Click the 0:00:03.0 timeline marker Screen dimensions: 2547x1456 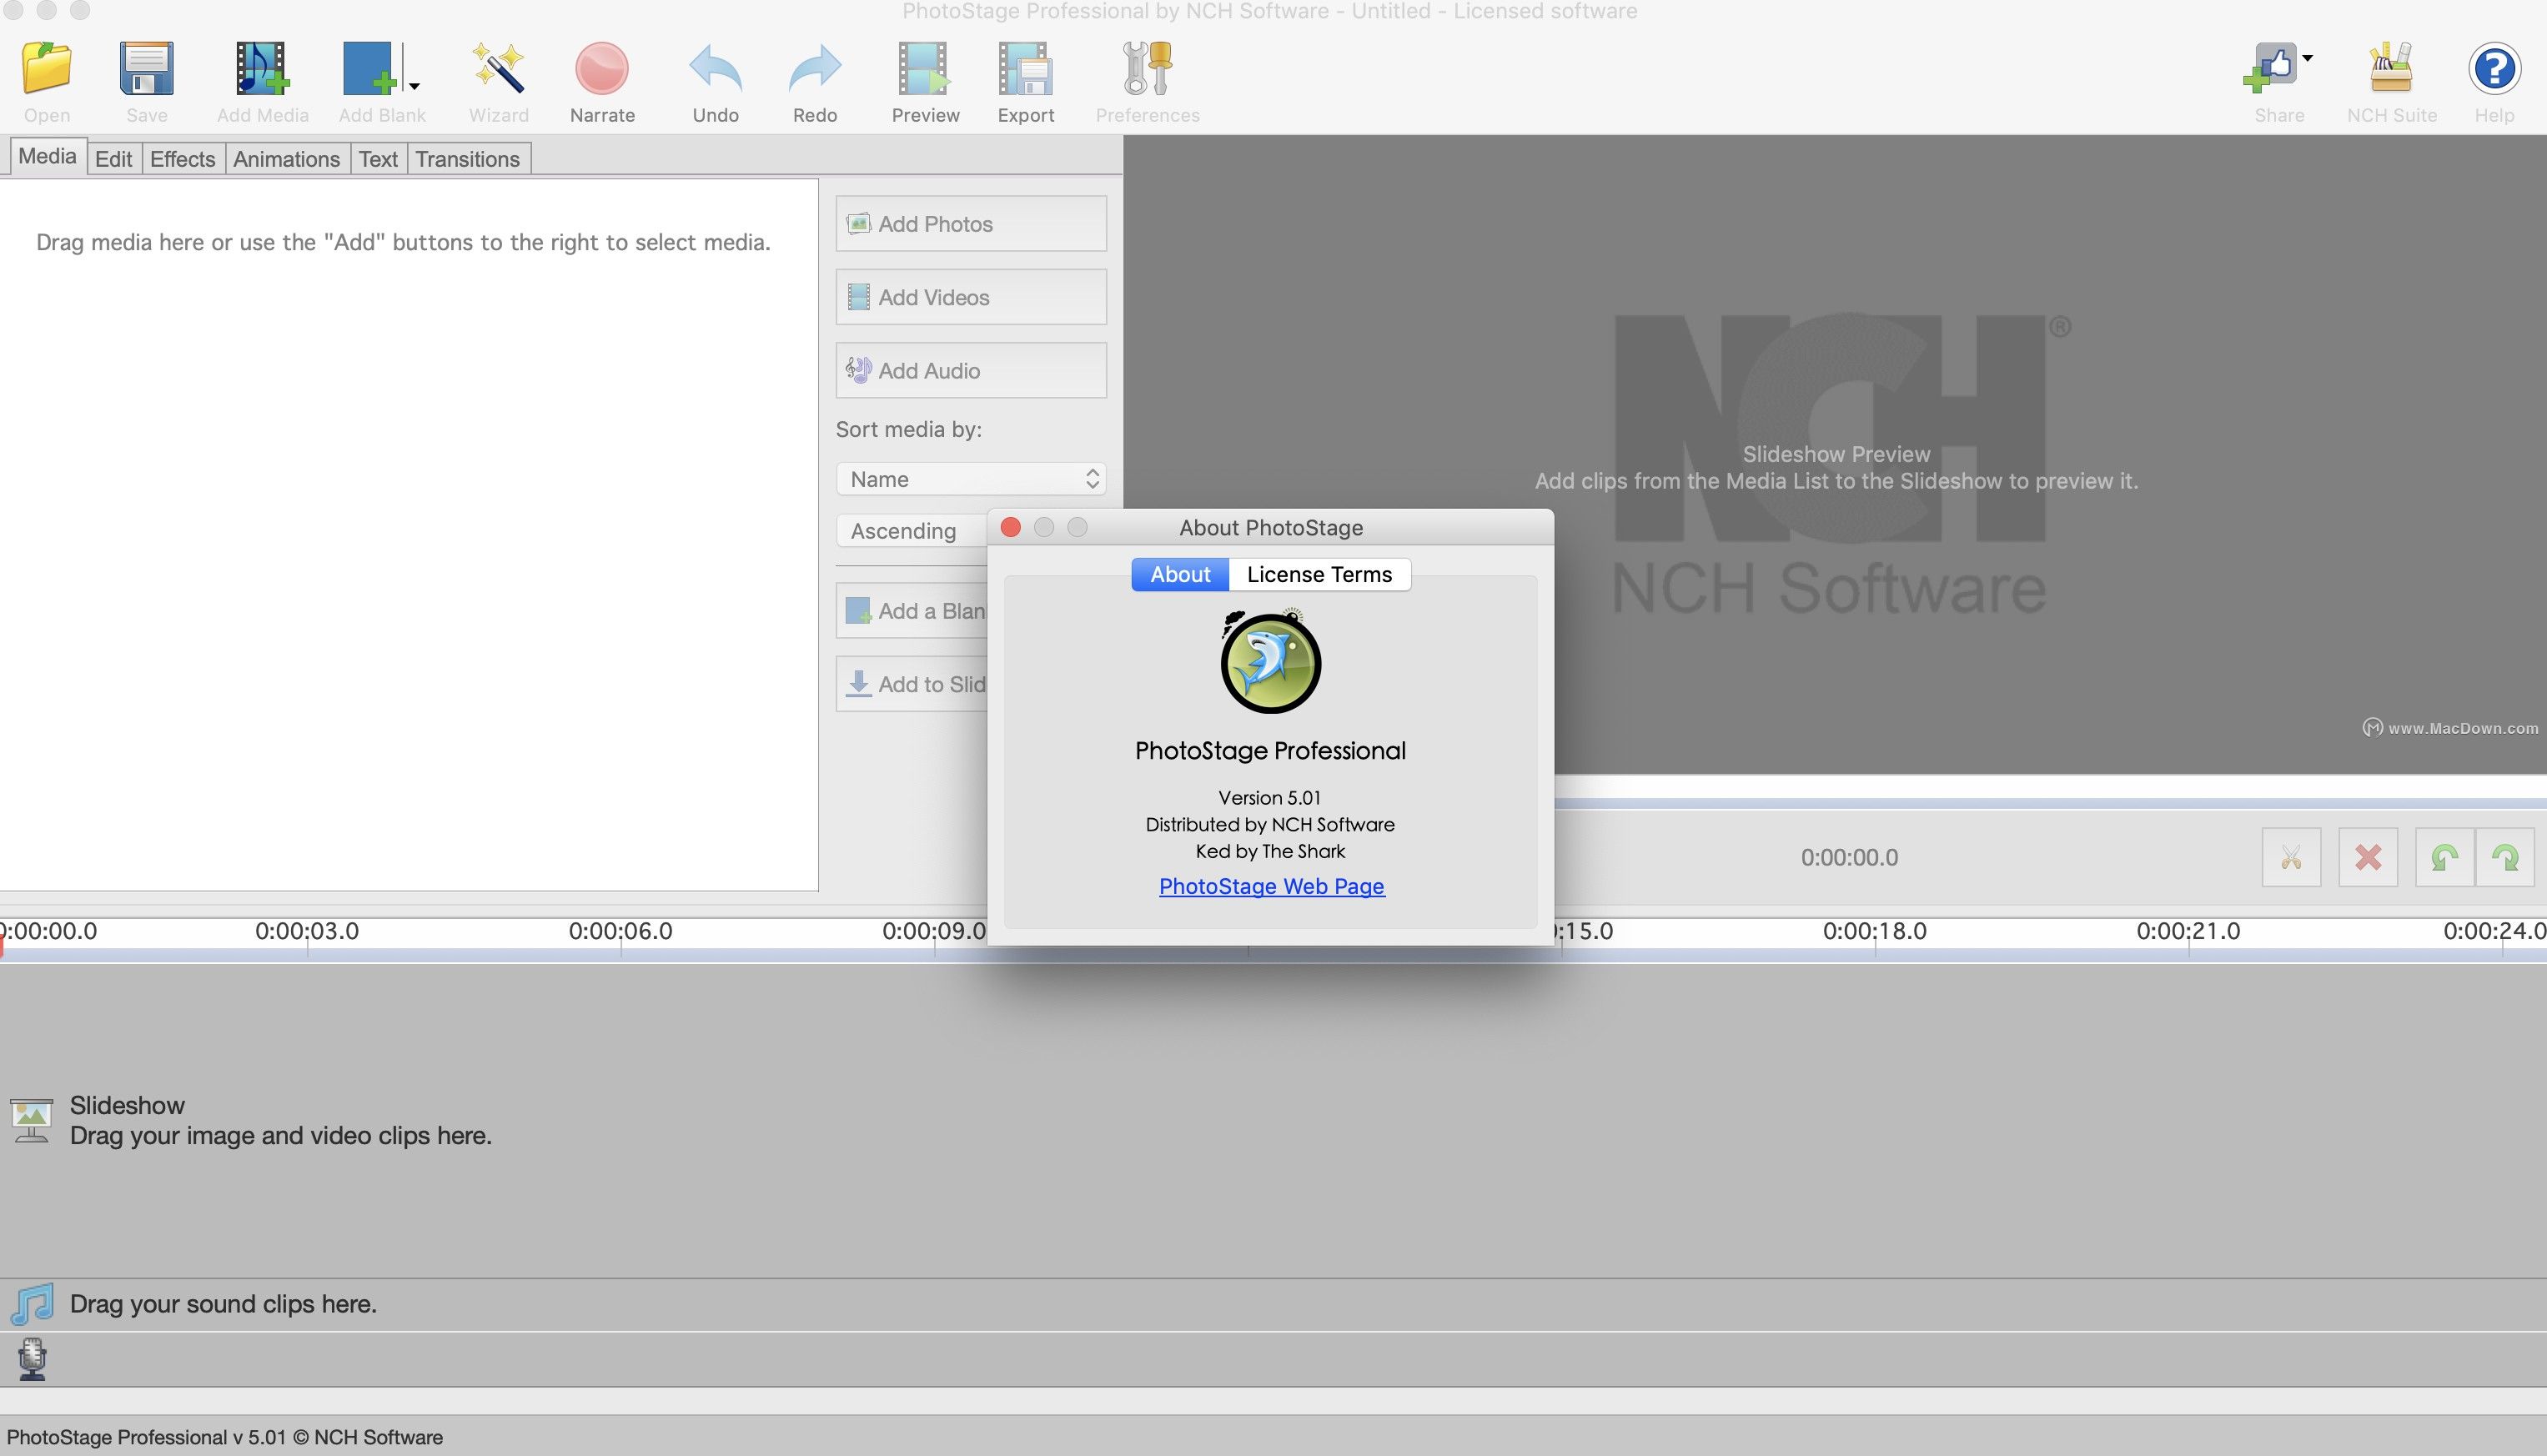click(x=307, y=931)
